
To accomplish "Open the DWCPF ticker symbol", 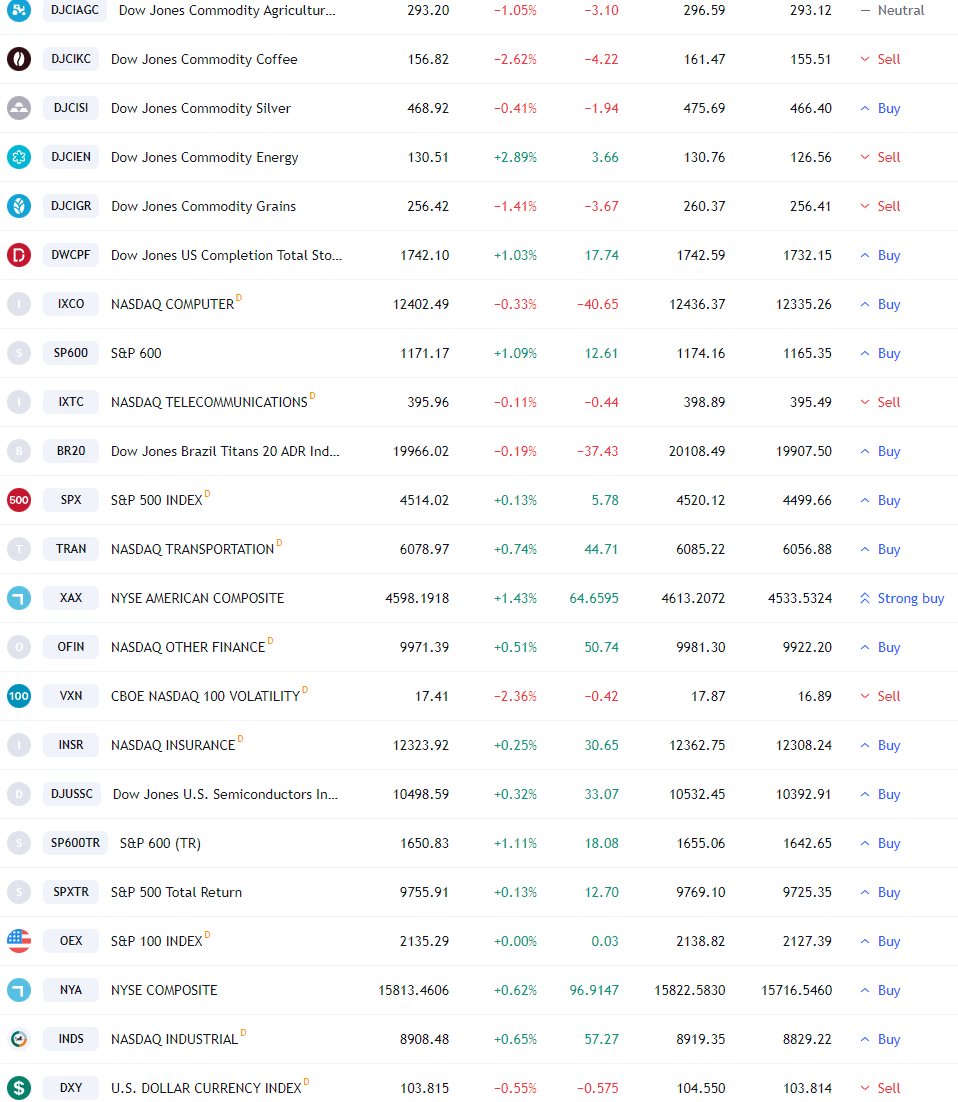I will coord(71,255).
